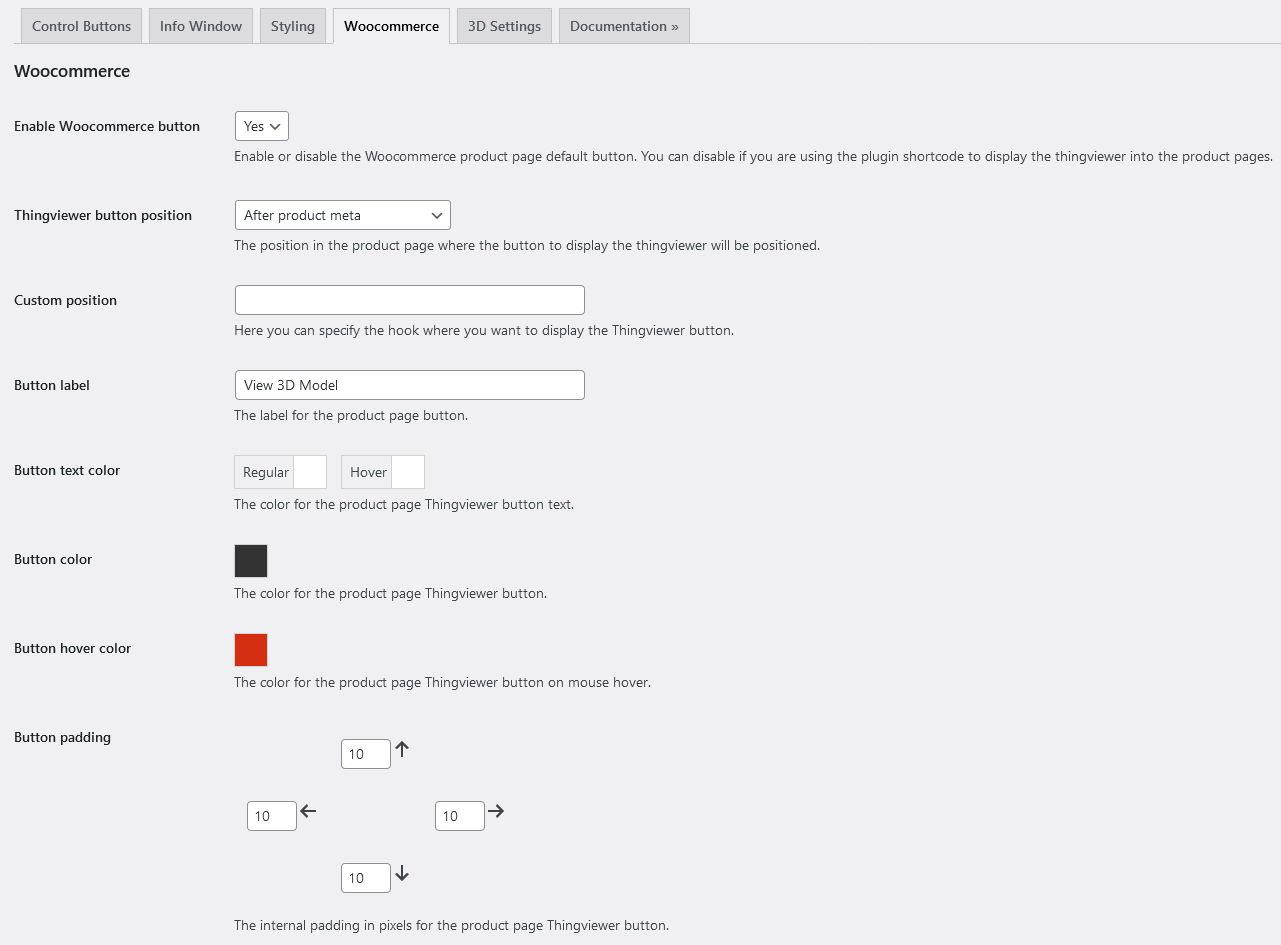Click the left arrow icon beside left padding
Screen dimensions: 1281x945
coord(308,811)
